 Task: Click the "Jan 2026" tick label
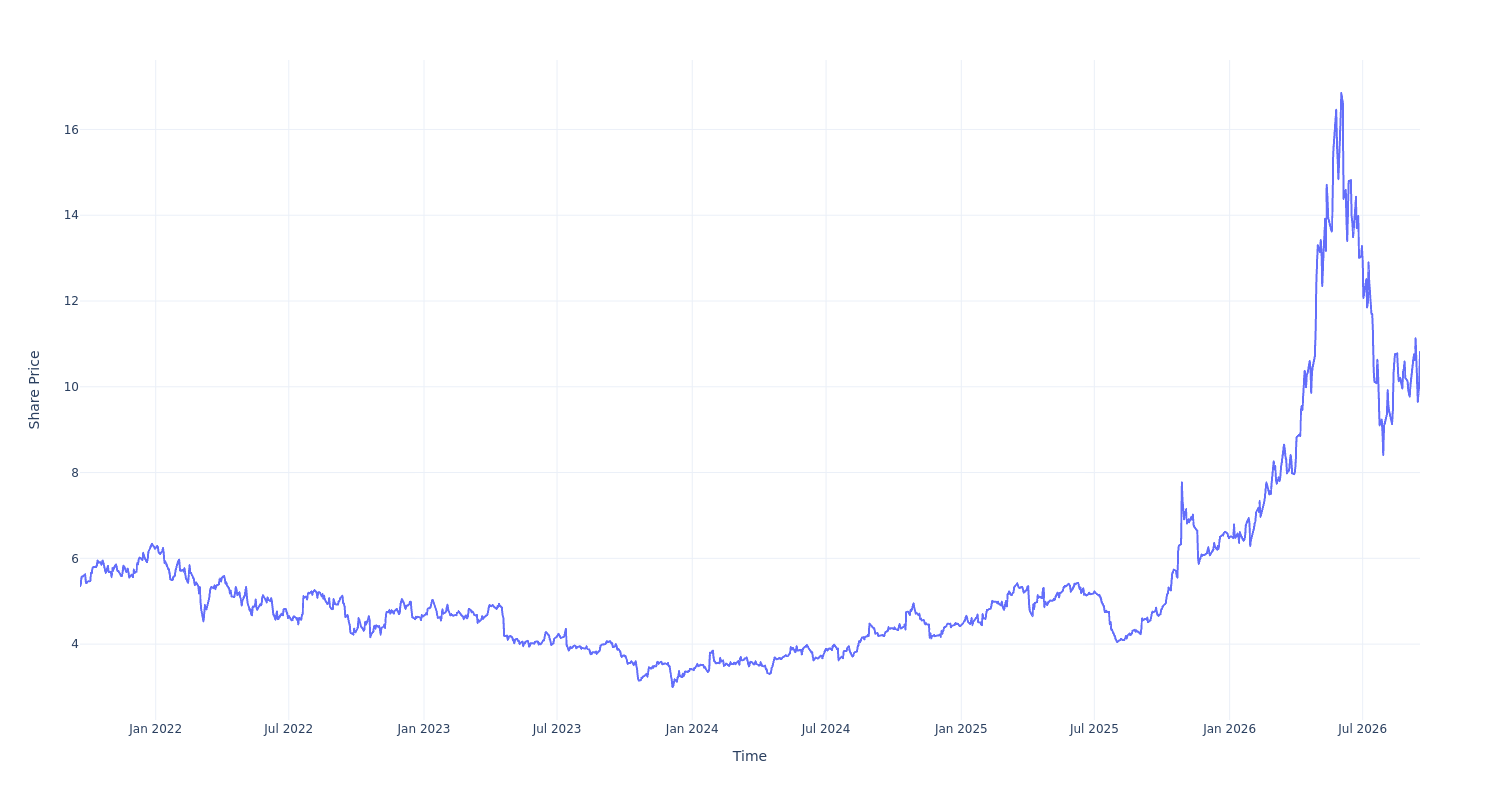click(x=1229, y=729)
